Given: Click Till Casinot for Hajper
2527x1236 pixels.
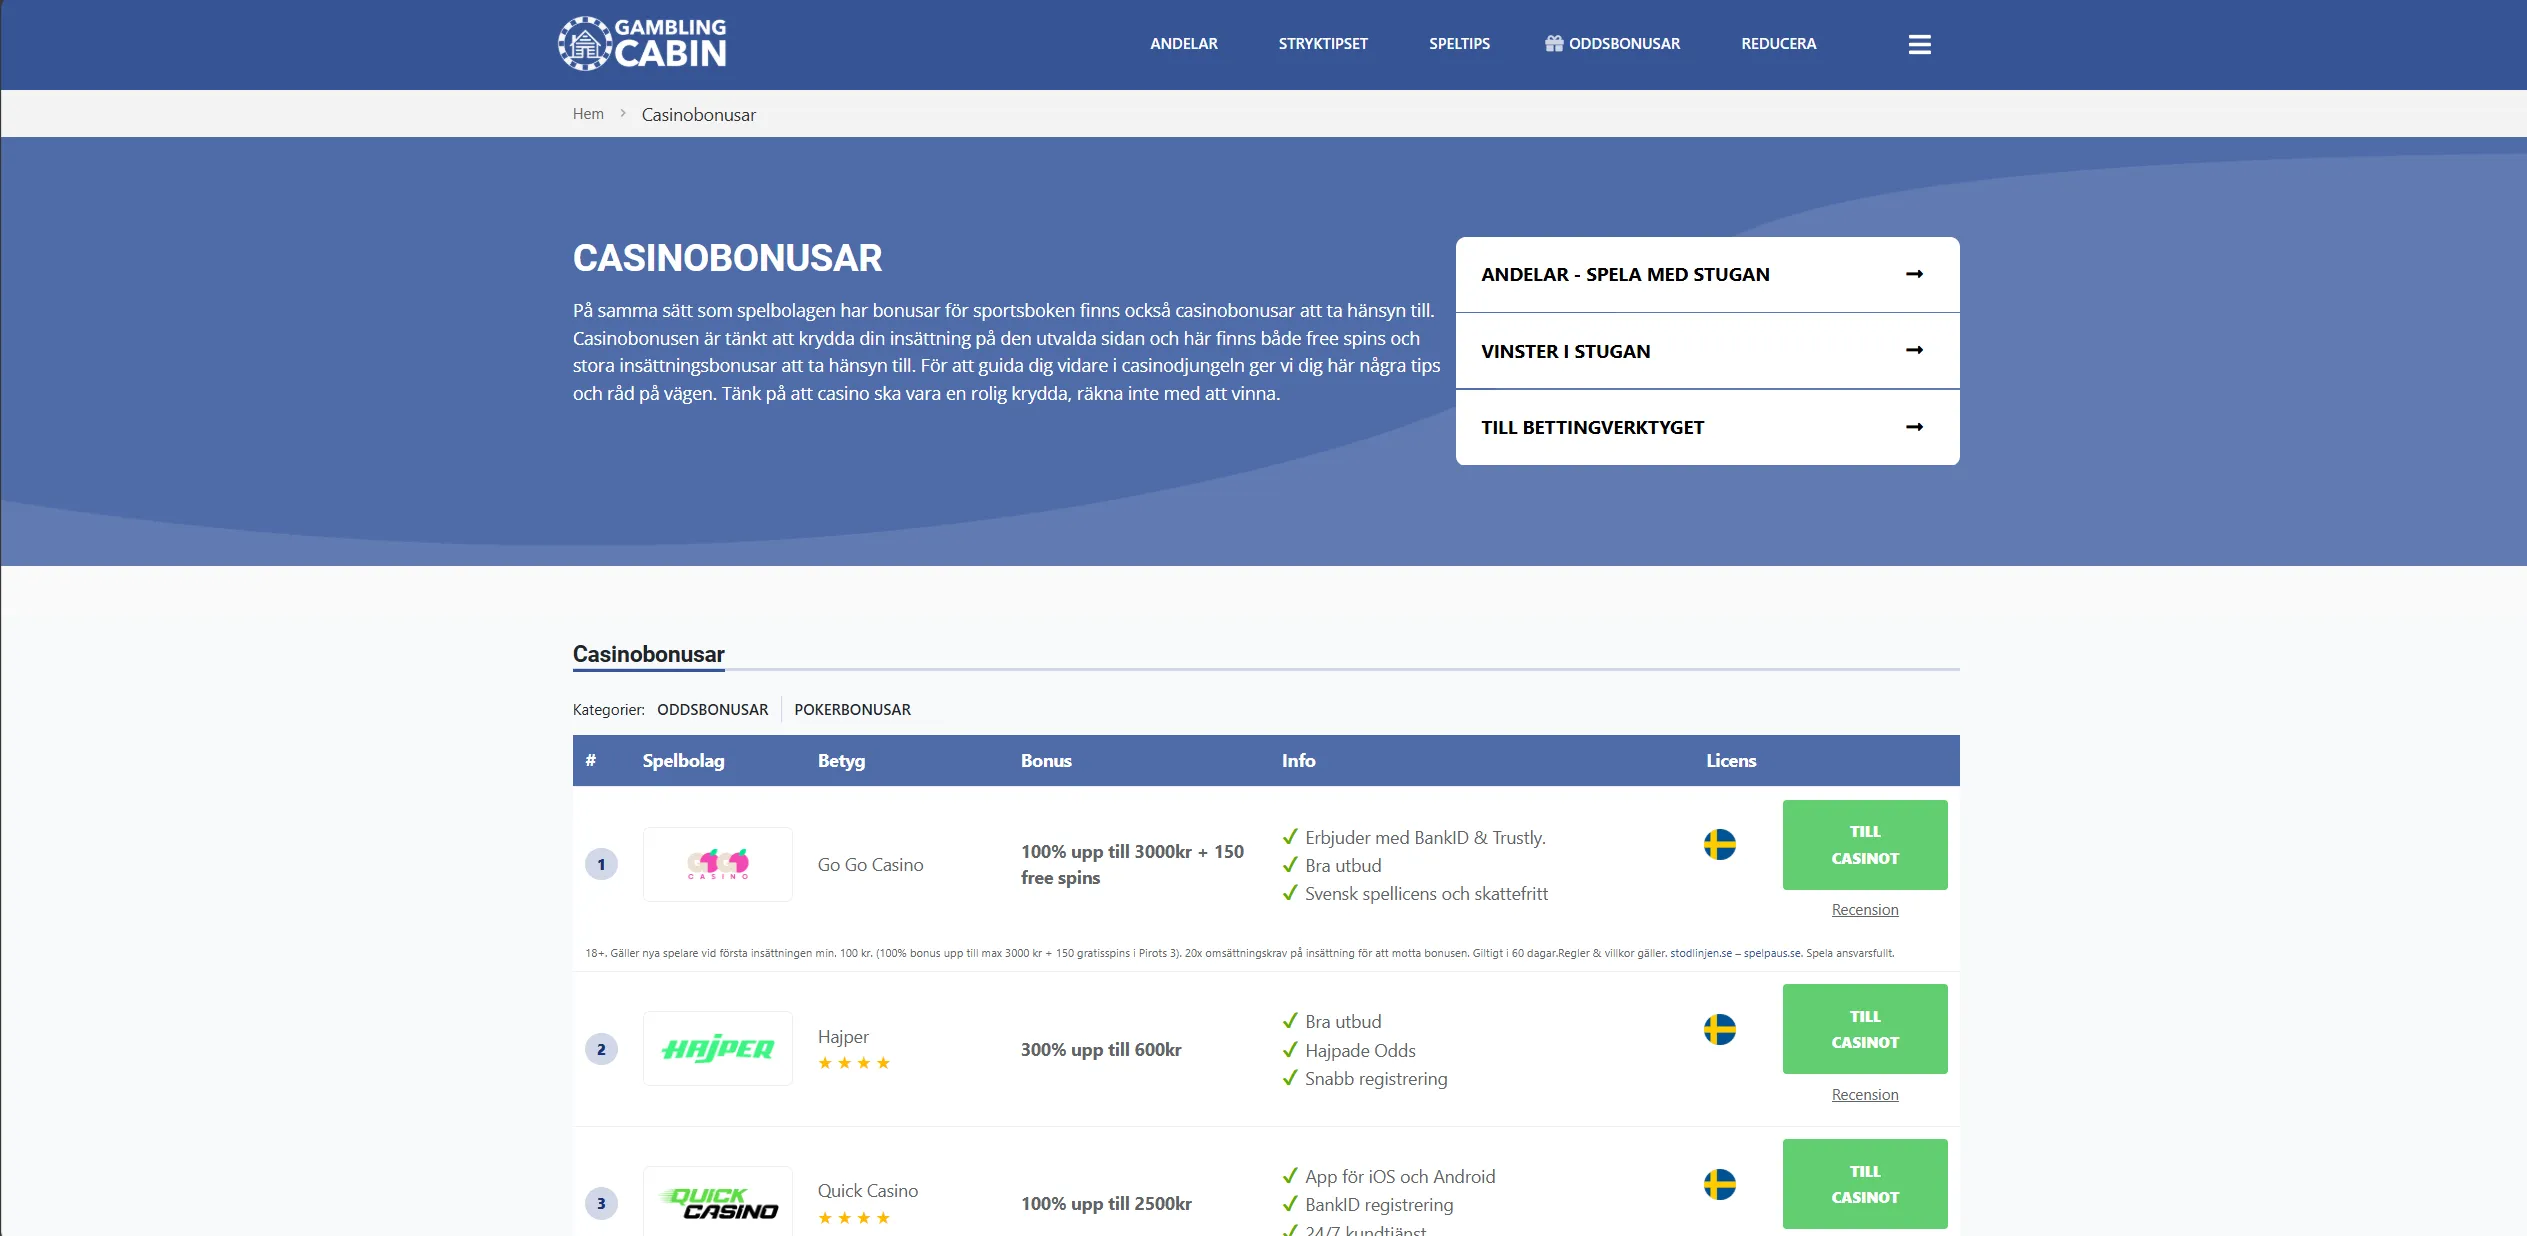Looking at the screenshot, I should pos(1864,1029).
